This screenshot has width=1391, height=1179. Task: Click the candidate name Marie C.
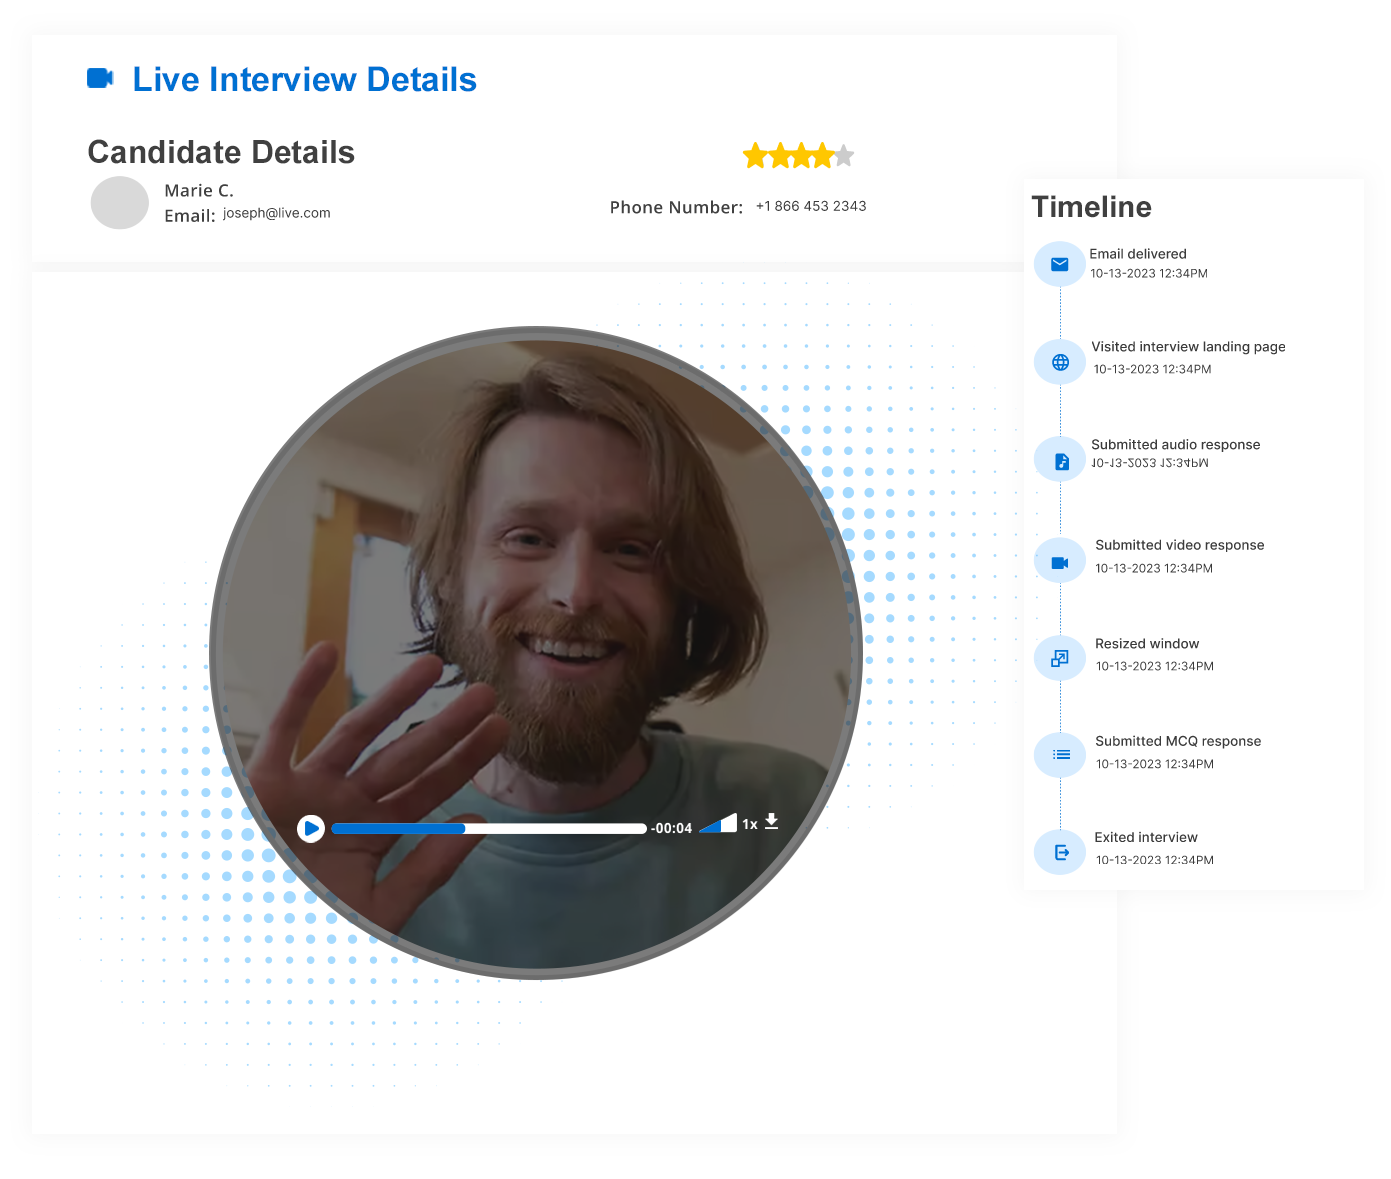pyautogui.click(x=199, y=190)
